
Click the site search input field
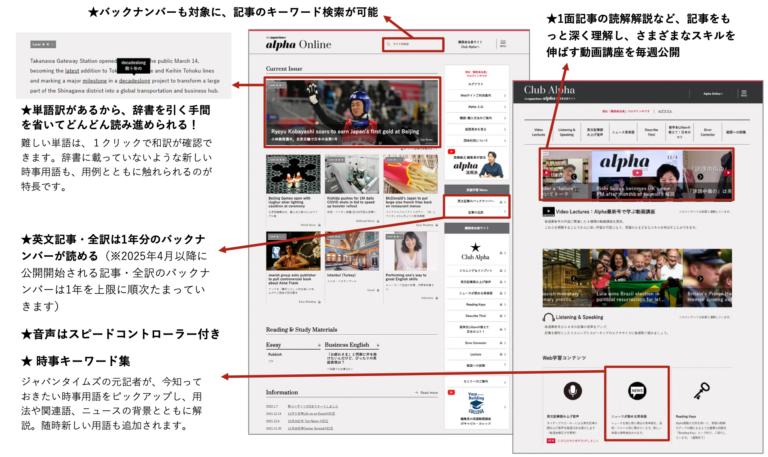(x=413, y=45)
